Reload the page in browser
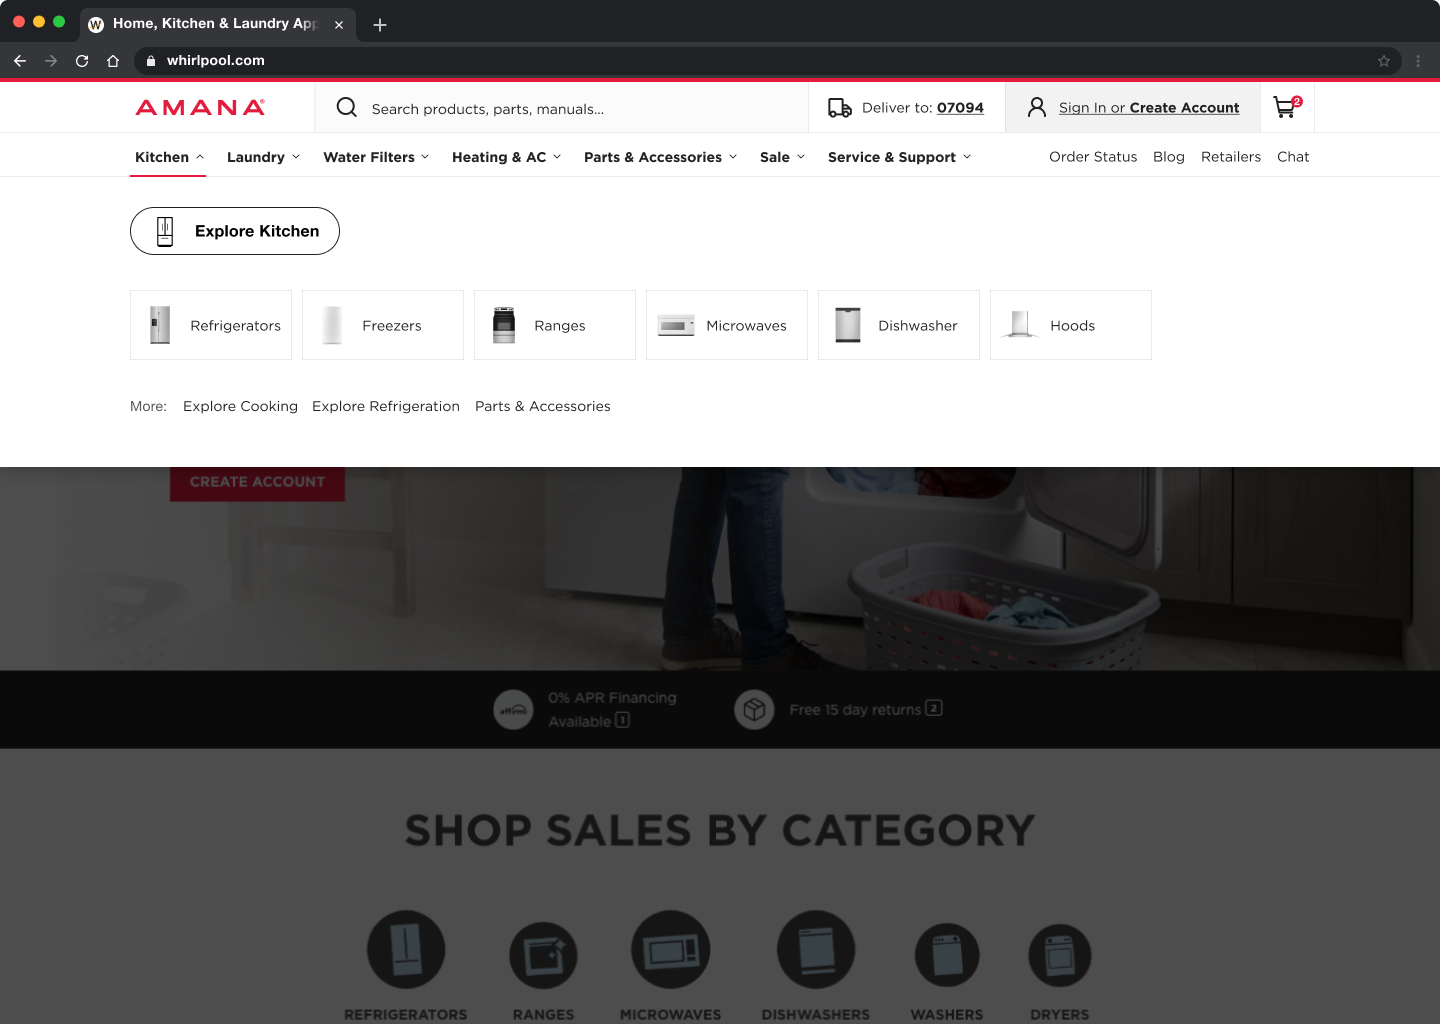Screen dimensions: 1440x1024 click(x=82, y=61)
